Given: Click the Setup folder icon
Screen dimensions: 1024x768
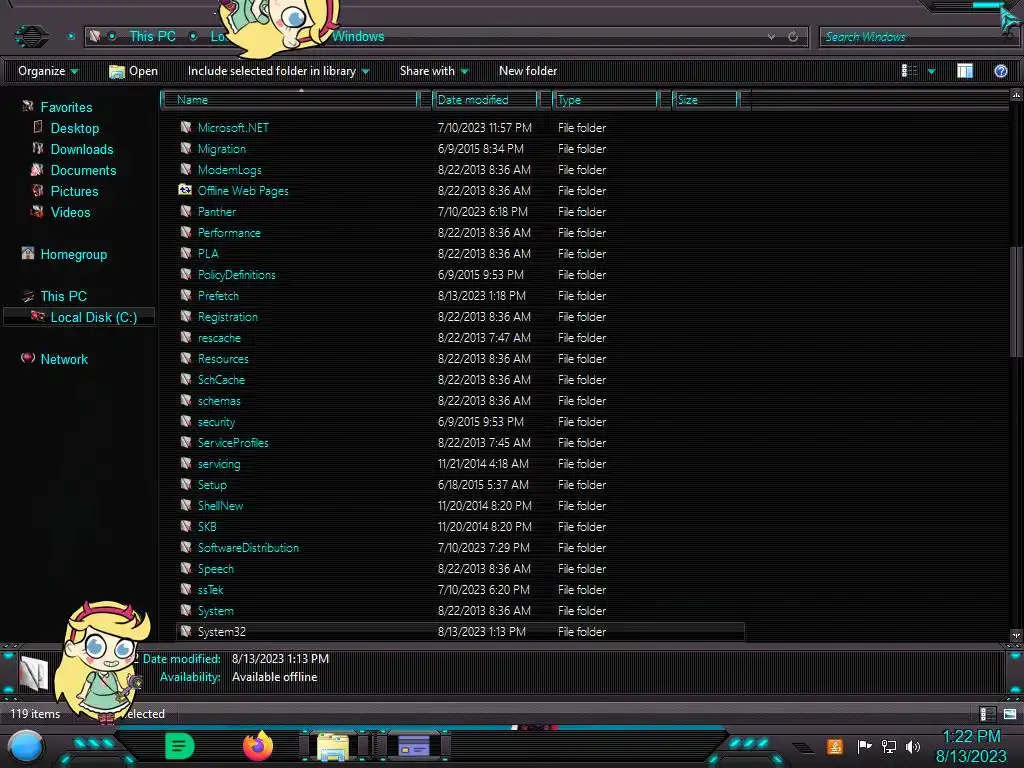Looking at the screenshot, I should click(185, 484).
